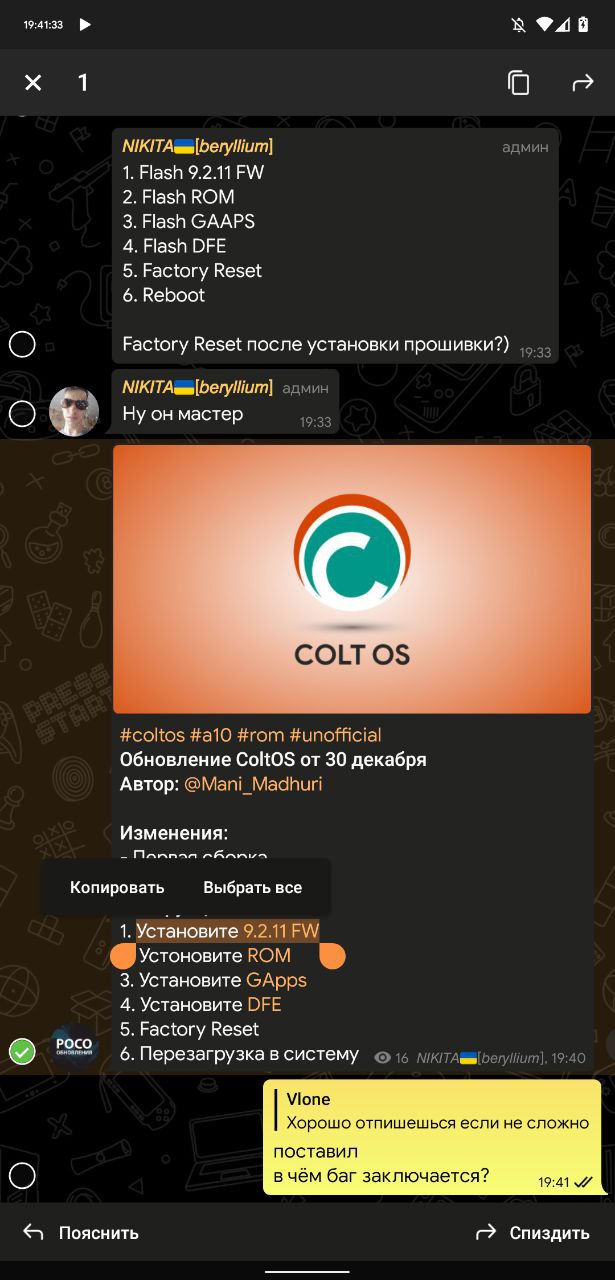The height and width of the screenshot is (1280, 615).
Task: Tap the forward arrow icon in top bar
Action: [x=583, y=83]
